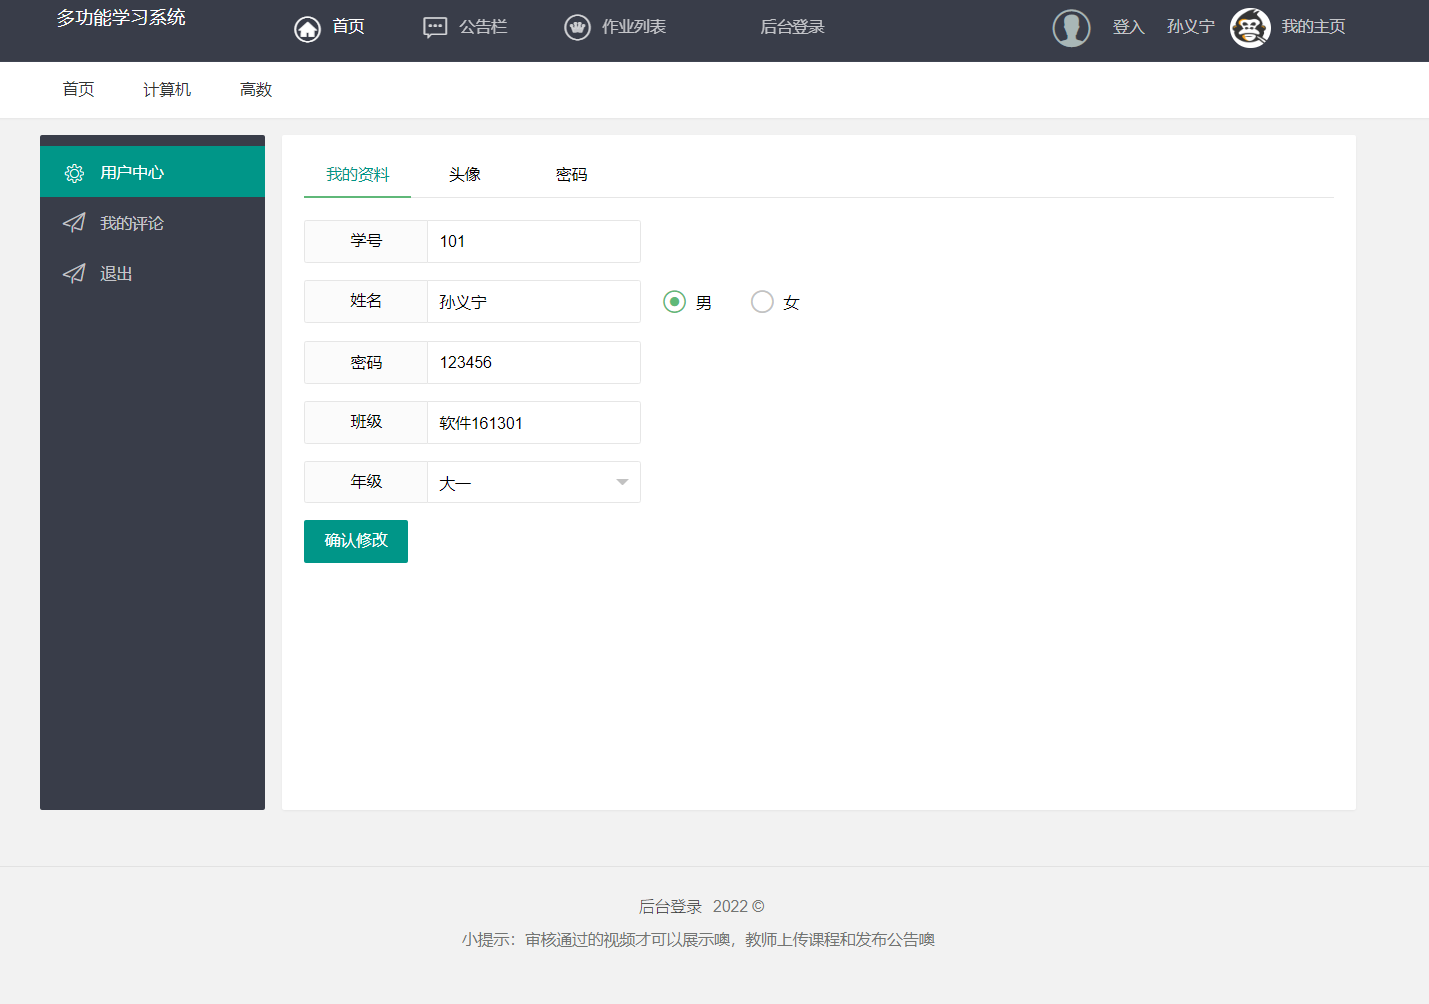Select the 女 gender radio button
1429x1004 pixels.
coord(762,301)
